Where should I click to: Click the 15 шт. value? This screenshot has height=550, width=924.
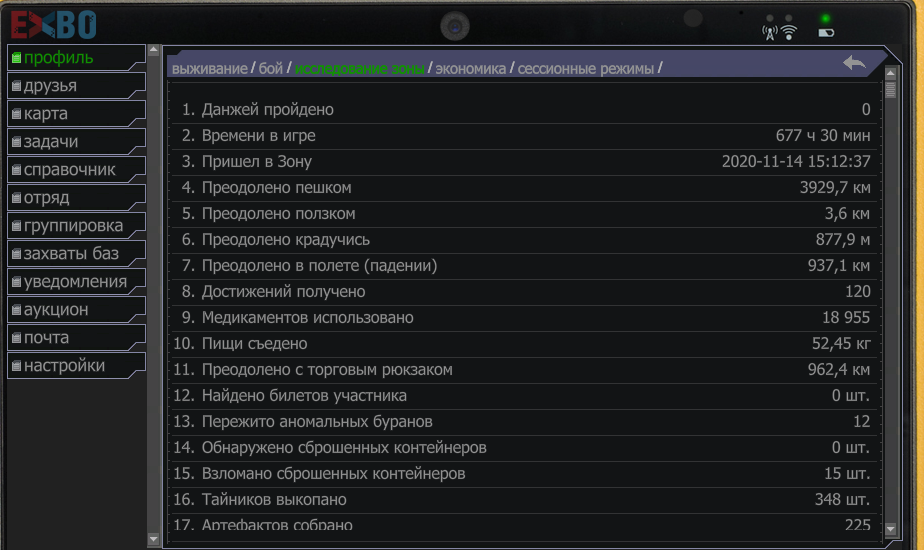pos(847,473)
